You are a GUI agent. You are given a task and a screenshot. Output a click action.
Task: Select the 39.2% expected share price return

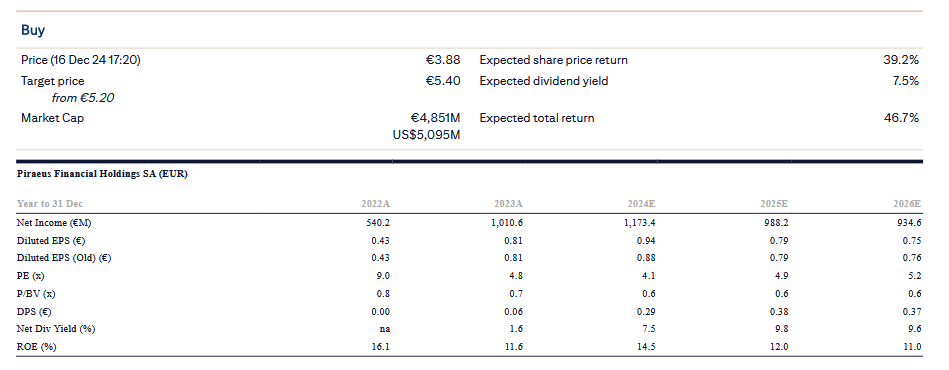tap(901, 60)
